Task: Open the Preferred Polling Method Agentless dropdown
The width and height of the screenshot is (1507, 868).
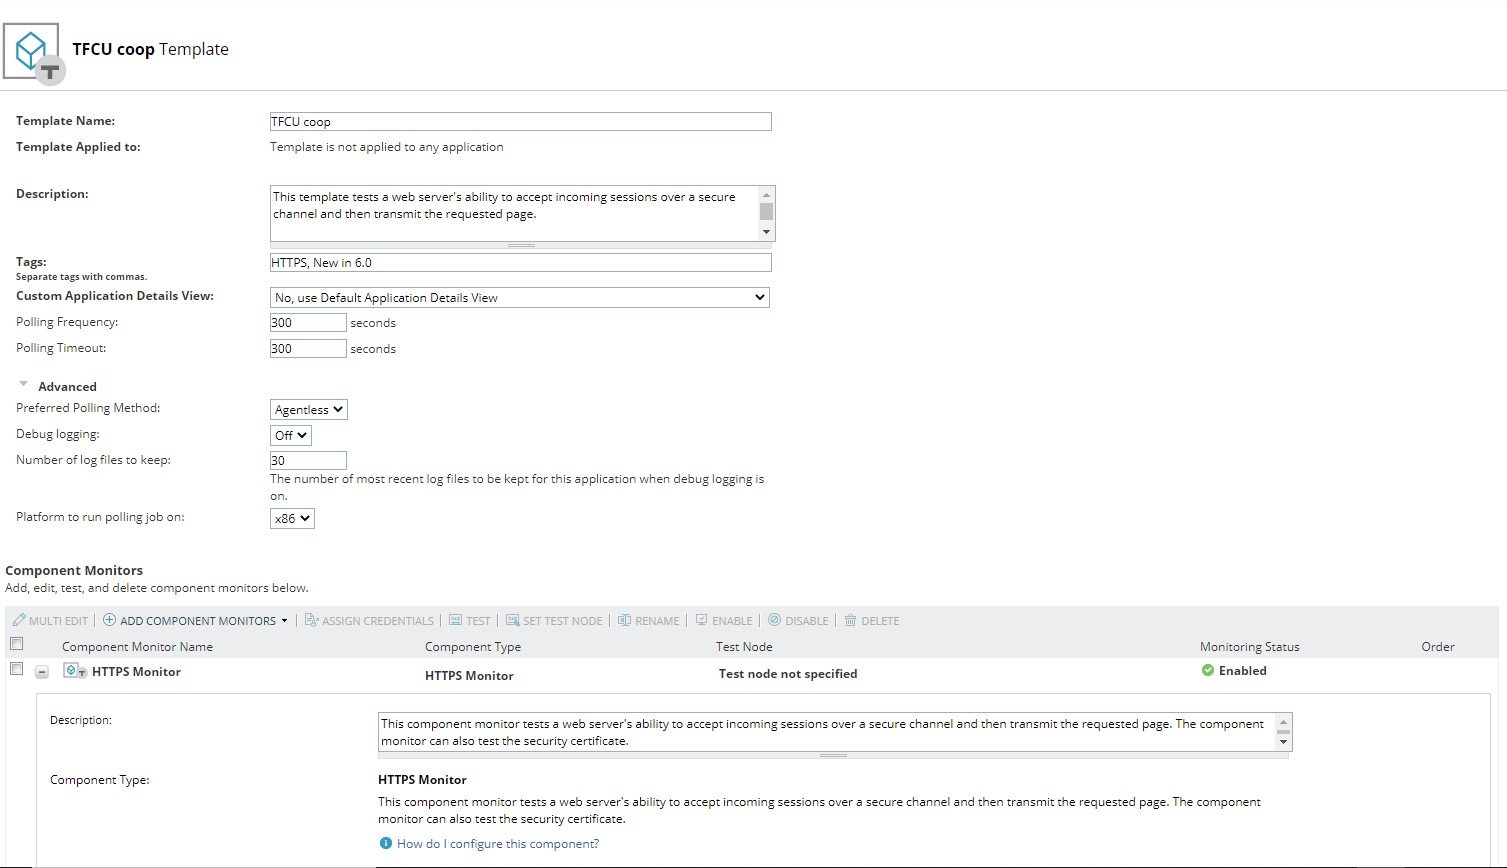Action: (309, 409)
